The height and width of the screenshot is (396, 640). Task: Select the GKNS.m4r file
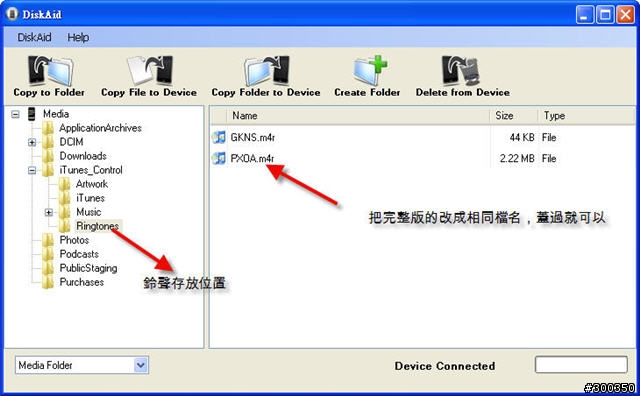click(x=253, y=138)
